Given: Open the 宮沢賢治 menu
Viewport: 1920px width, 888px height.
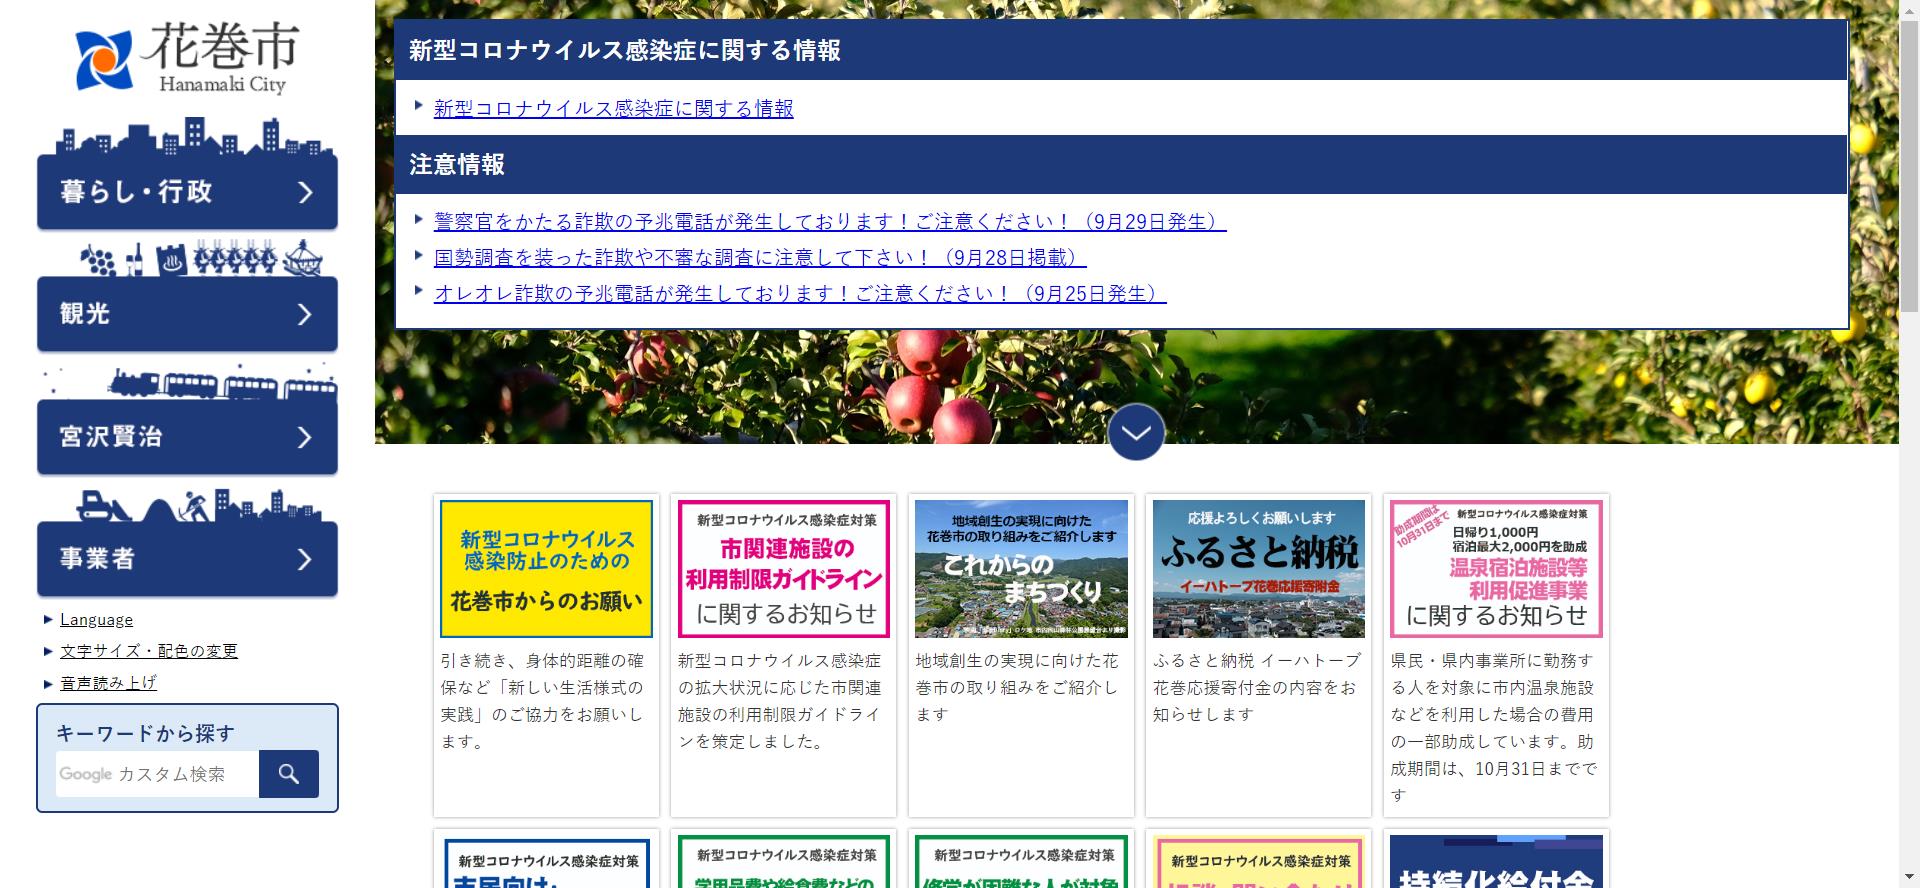Looking at the screenshot, I should coord(187,437).
